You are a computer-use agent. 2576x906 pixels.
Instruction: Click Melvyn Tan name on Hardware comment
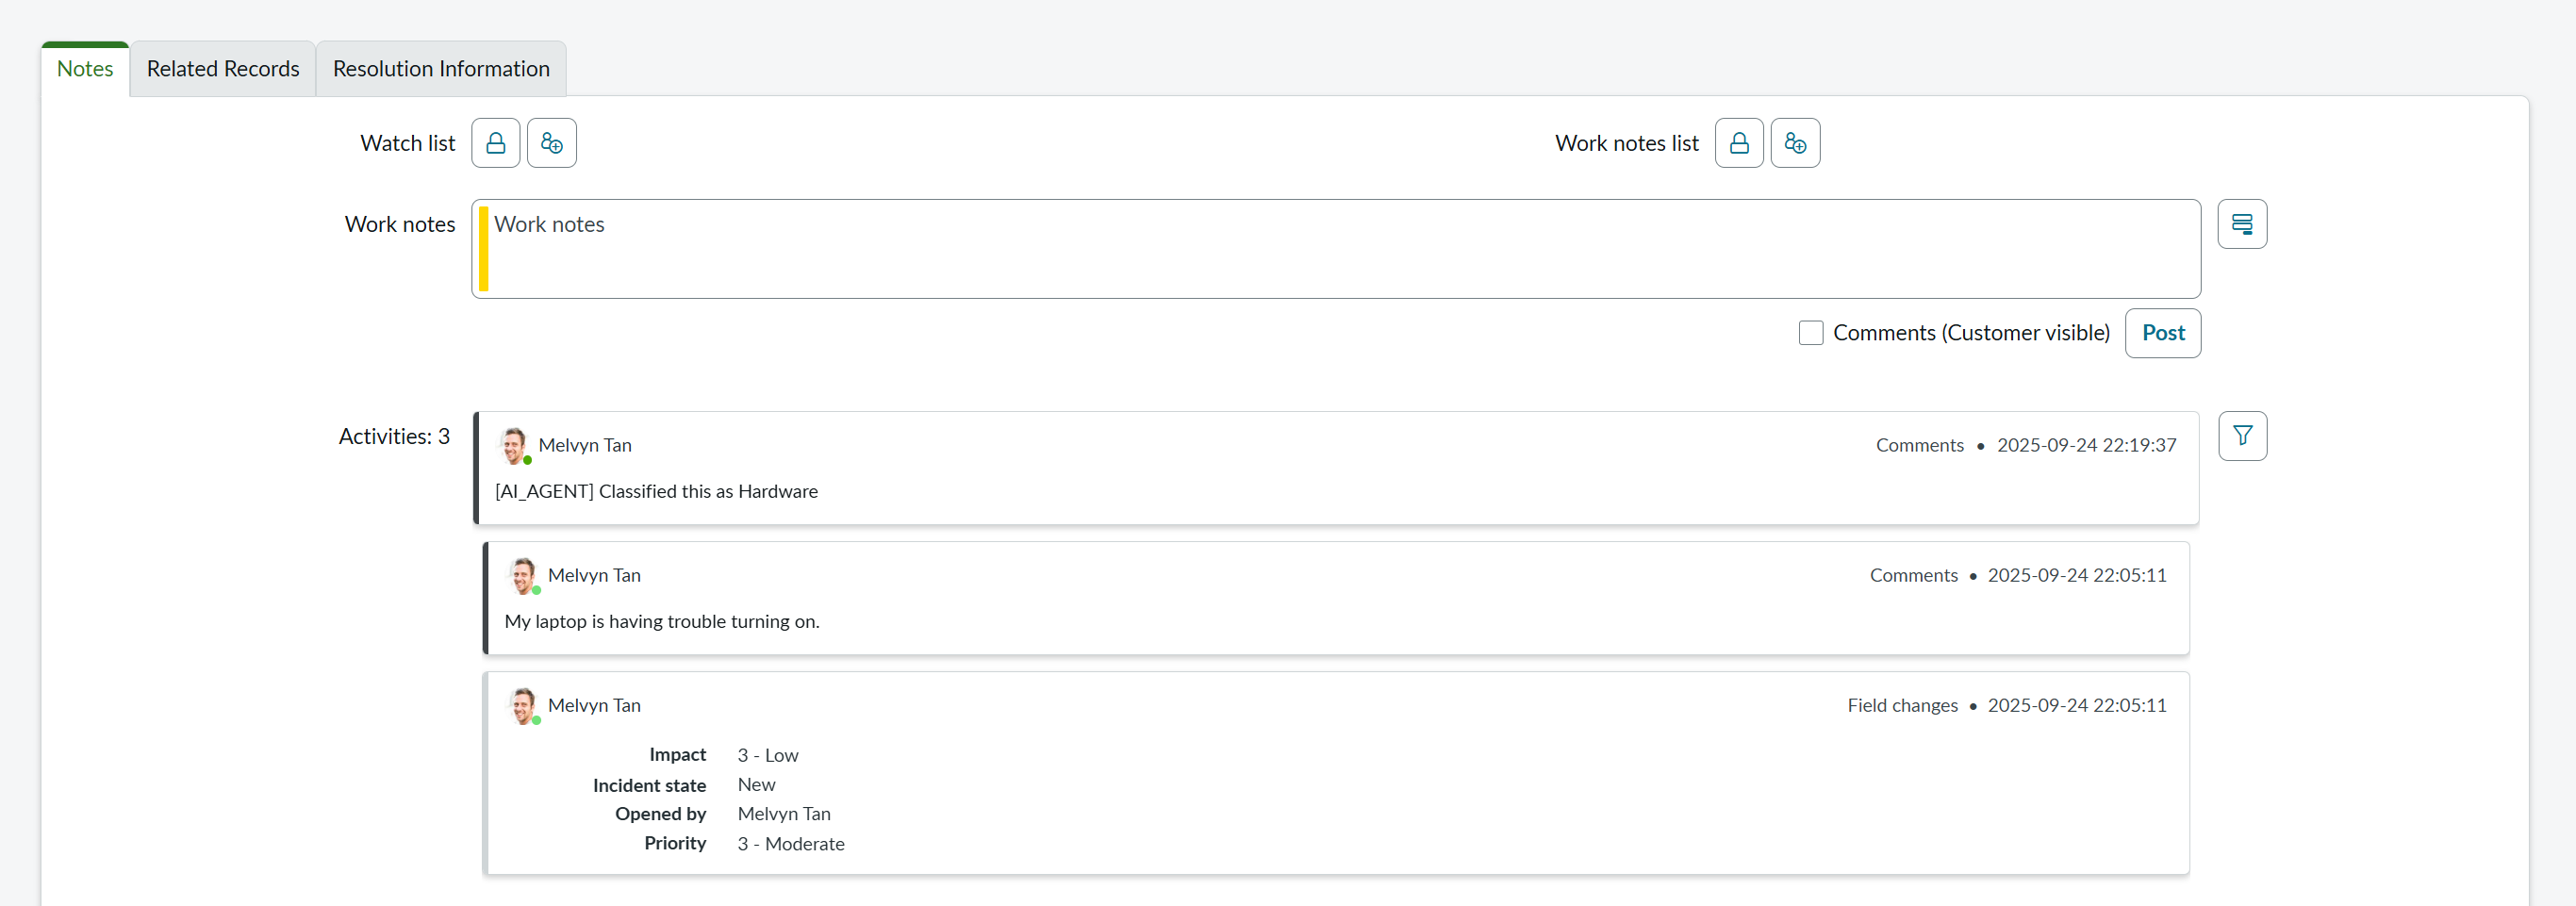[585, 445]
